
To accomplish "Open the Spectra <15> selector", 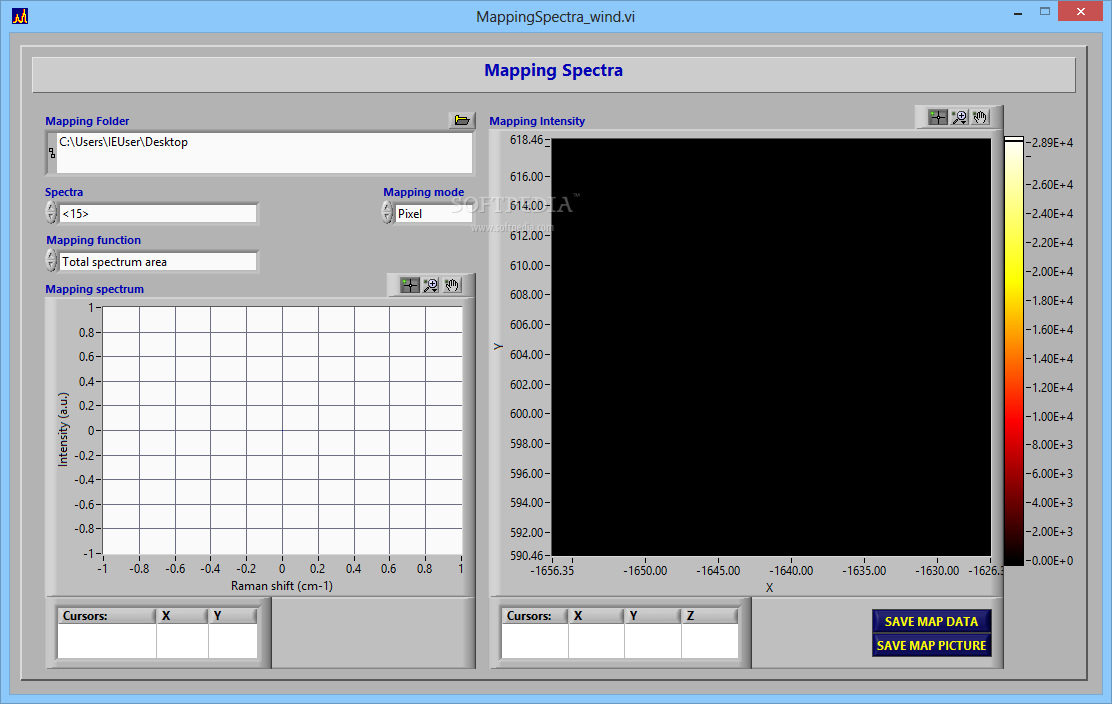I will [x=158, y=213].
